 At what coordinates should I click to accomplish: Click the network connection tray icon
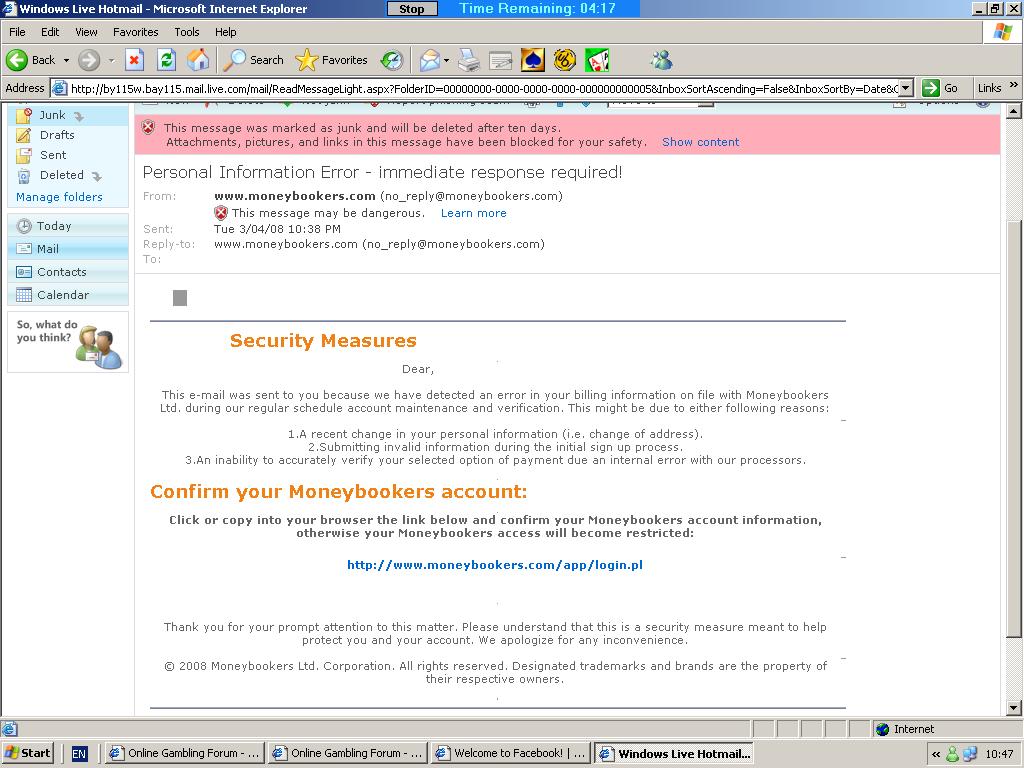click(x=970, y=754)
